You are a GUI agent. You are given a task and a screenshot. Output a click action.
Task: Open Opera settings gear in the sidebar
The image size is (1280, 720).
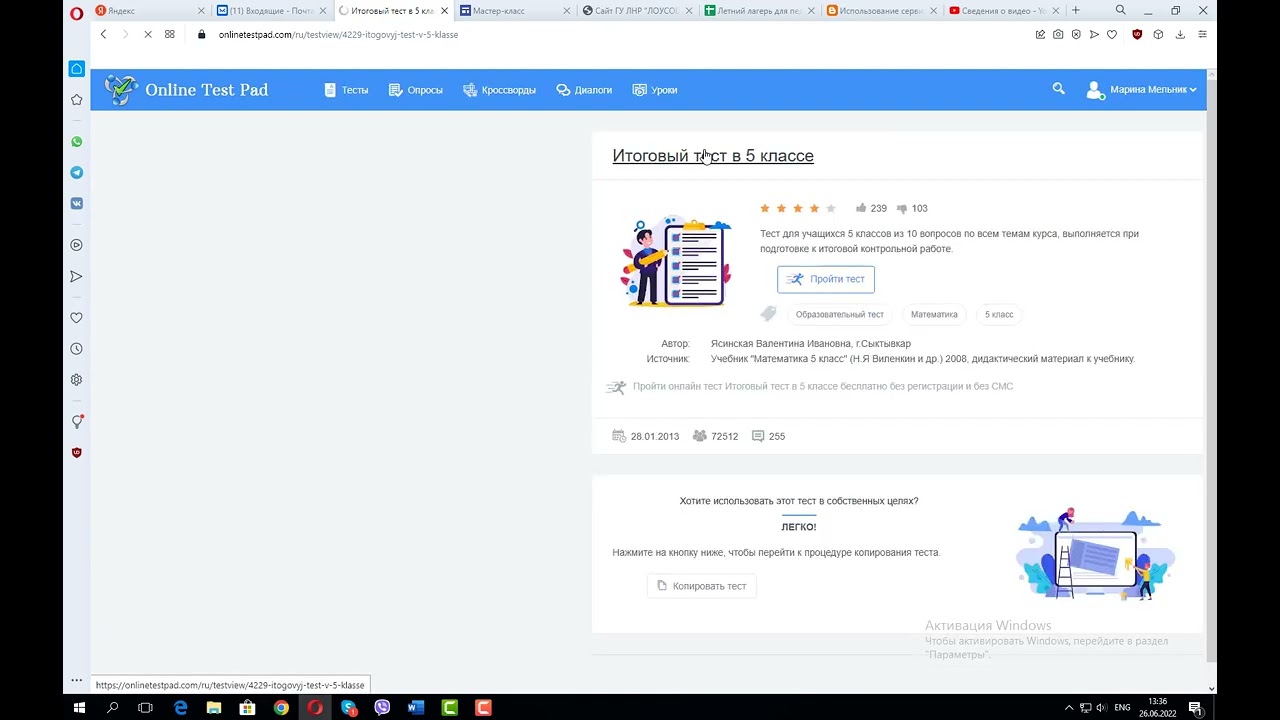(76, 380)
